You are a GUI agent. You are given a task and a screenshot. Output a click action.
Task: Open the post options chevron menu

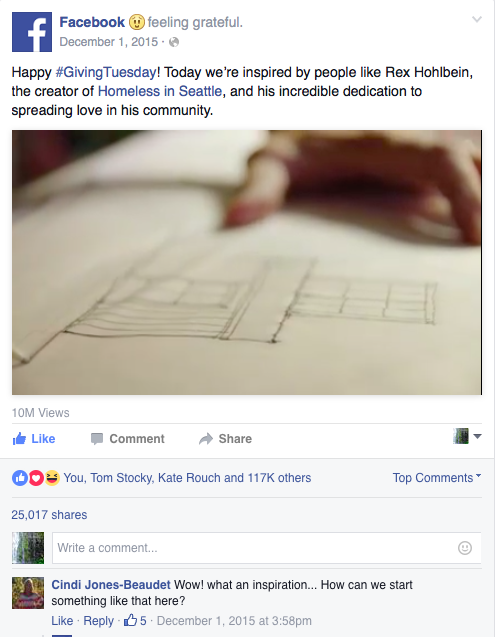pos(477,19)
